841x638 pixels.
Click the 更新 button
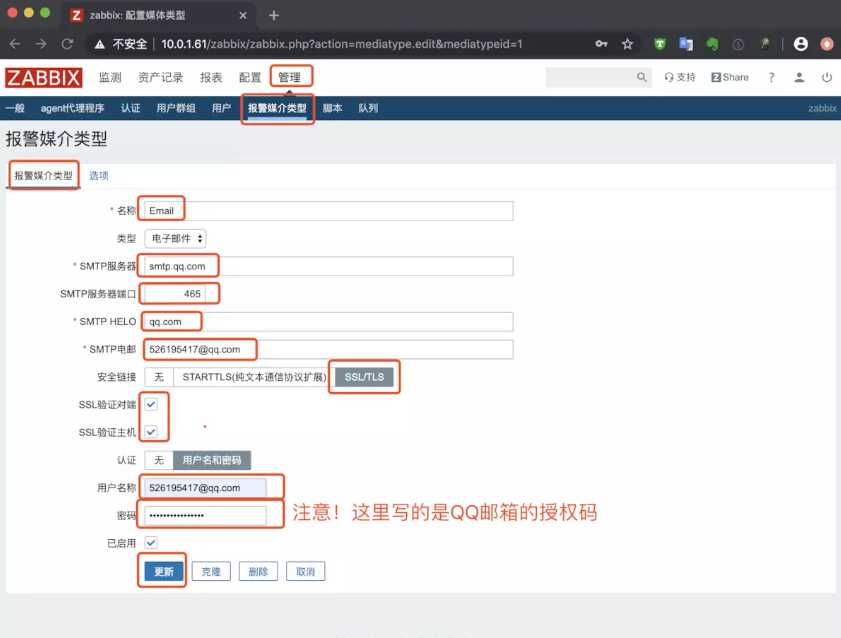(x=164, y=572)
